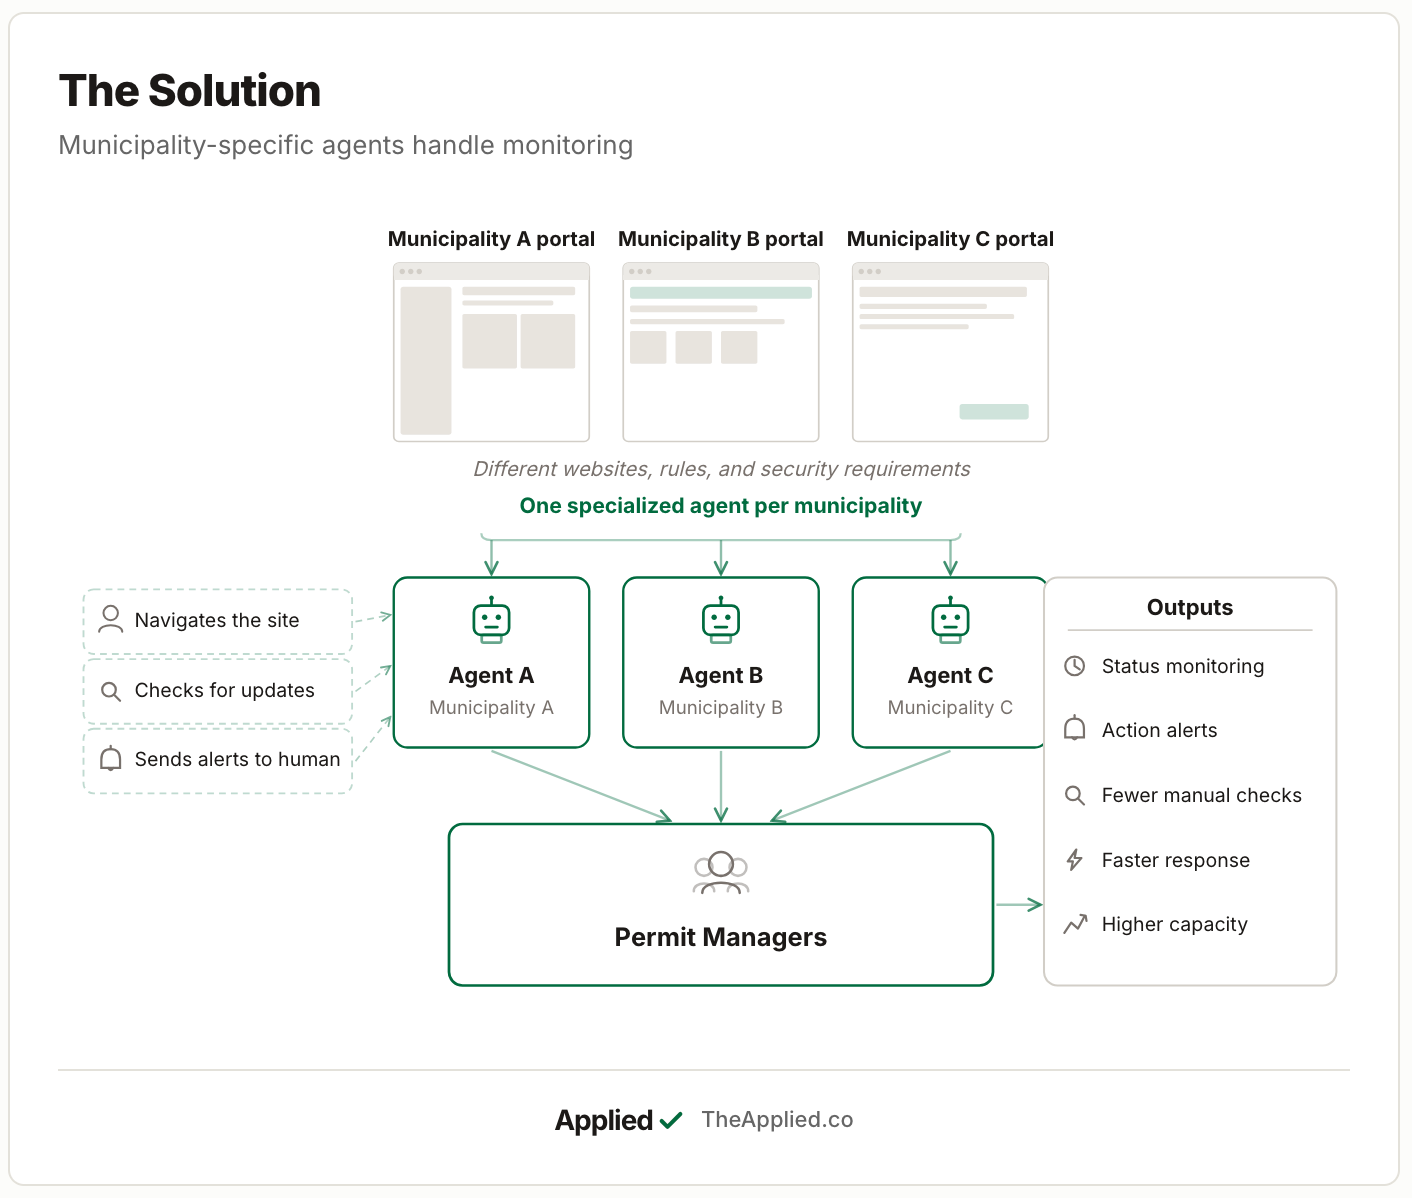
Task: Click the "The Solution" heading
Action: point(190,91)
